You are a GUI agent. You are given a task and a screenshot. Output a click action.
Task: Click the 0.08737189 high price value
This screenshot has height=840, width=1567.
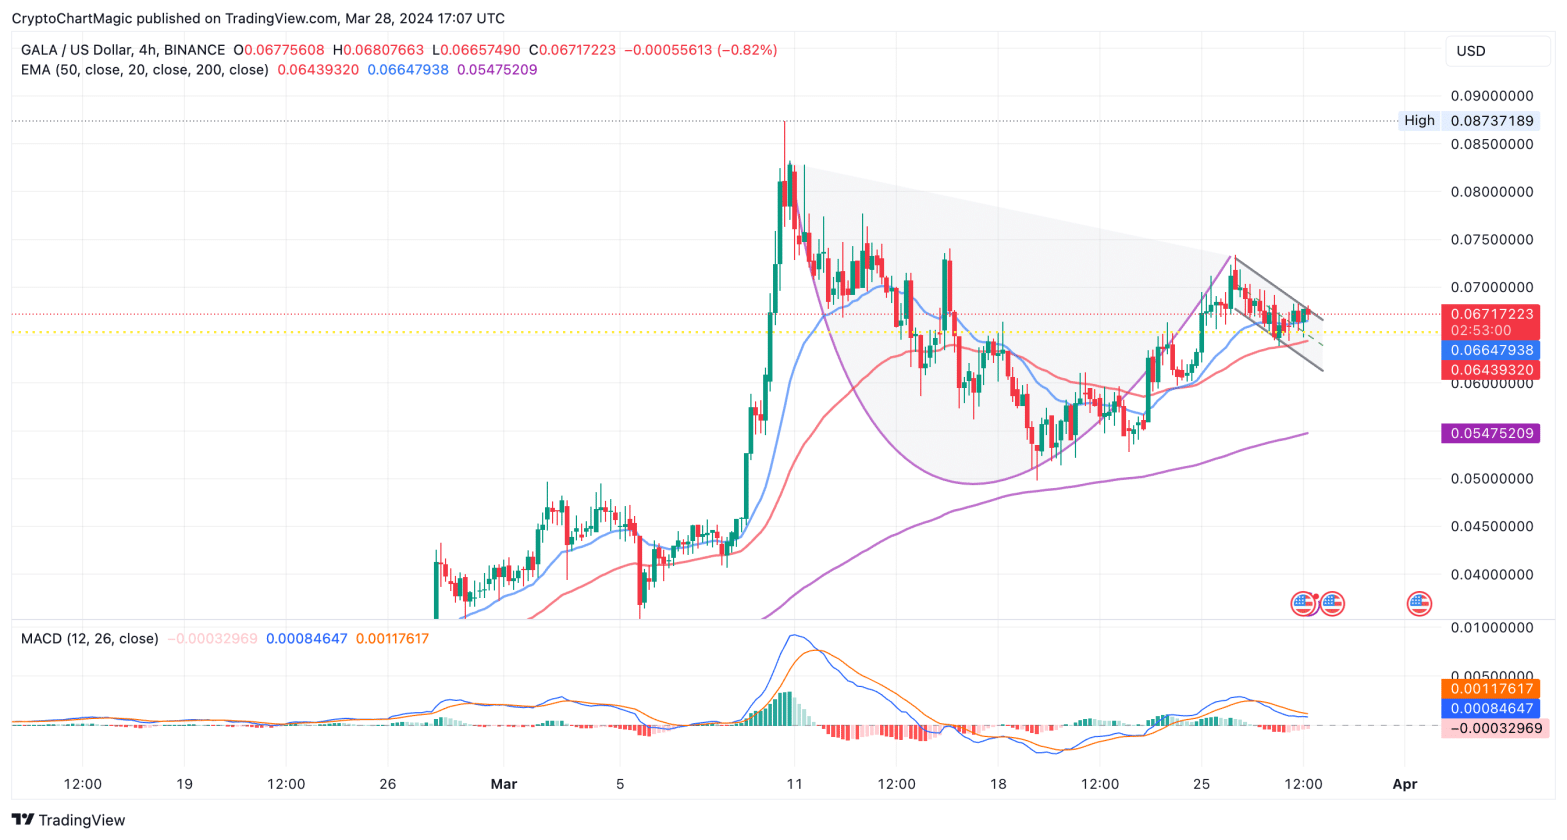[1492, 120]
